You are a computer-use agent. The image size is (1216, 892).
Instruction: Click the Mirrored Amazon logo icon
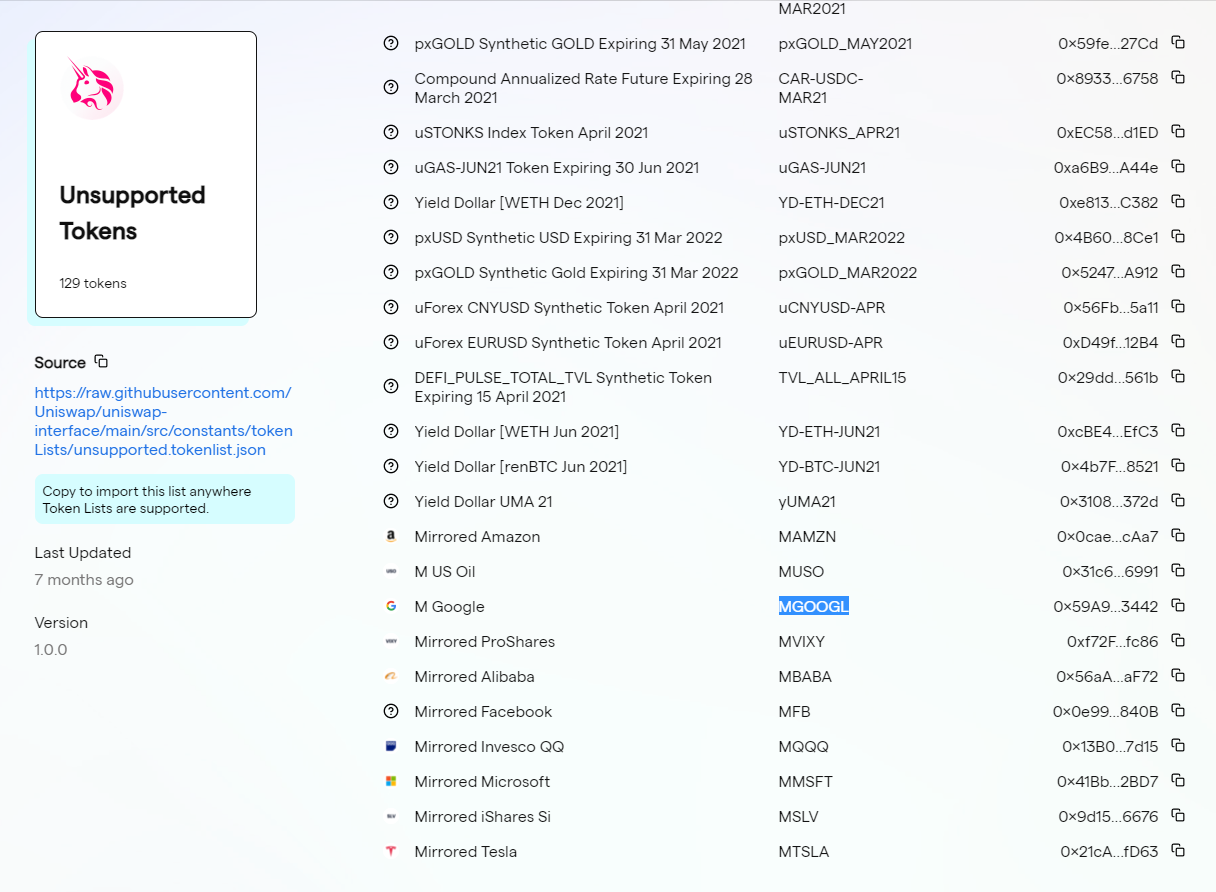(391, 536)
